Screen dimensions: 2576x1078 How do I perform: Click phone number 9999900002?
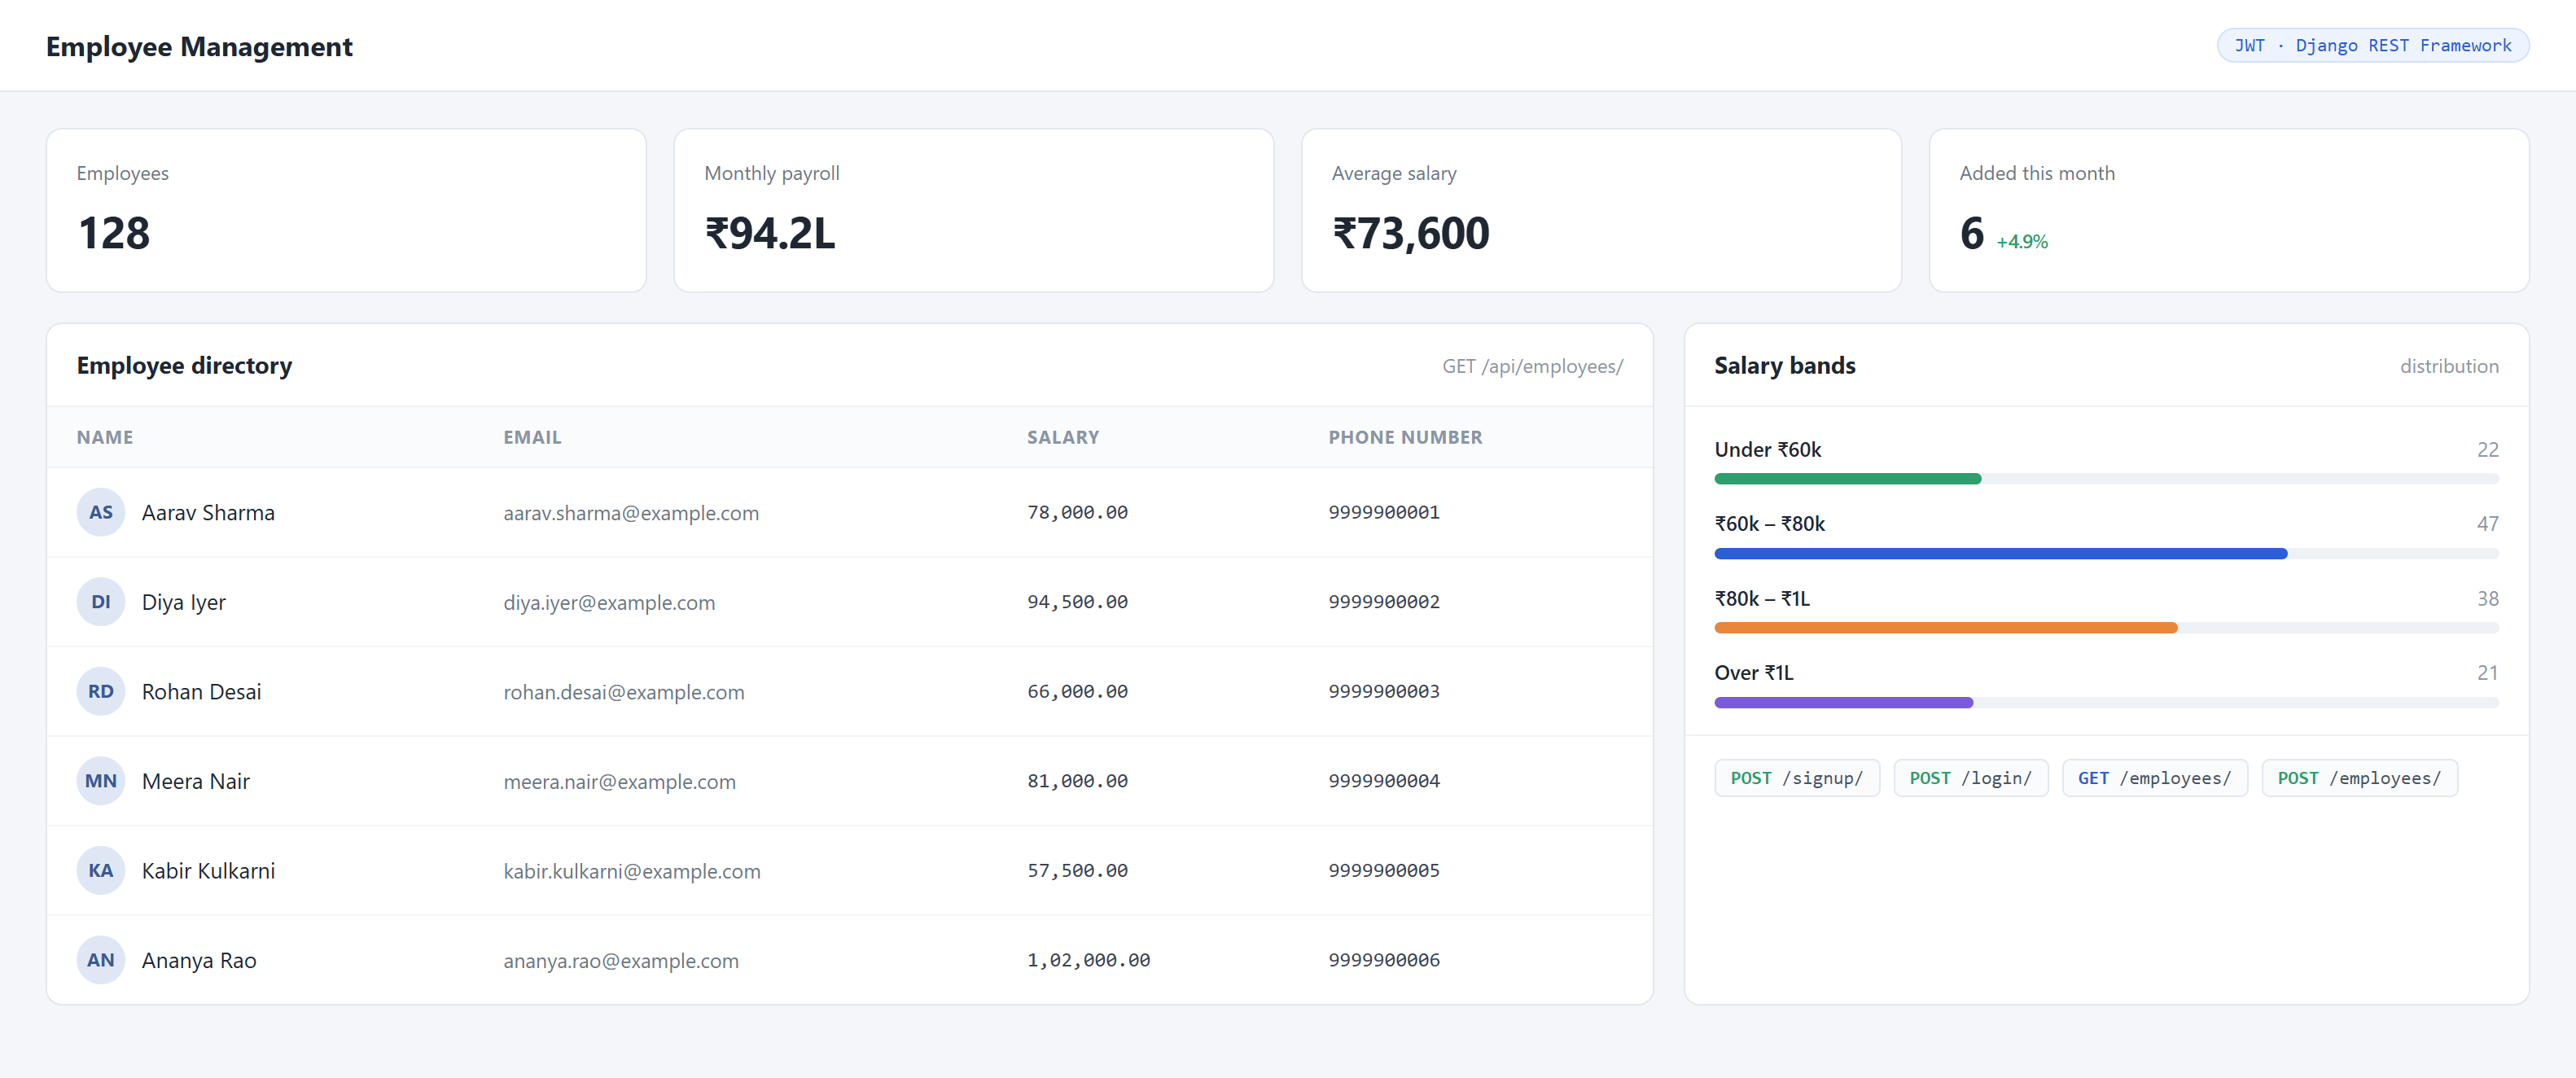[x=1384, y=602]
